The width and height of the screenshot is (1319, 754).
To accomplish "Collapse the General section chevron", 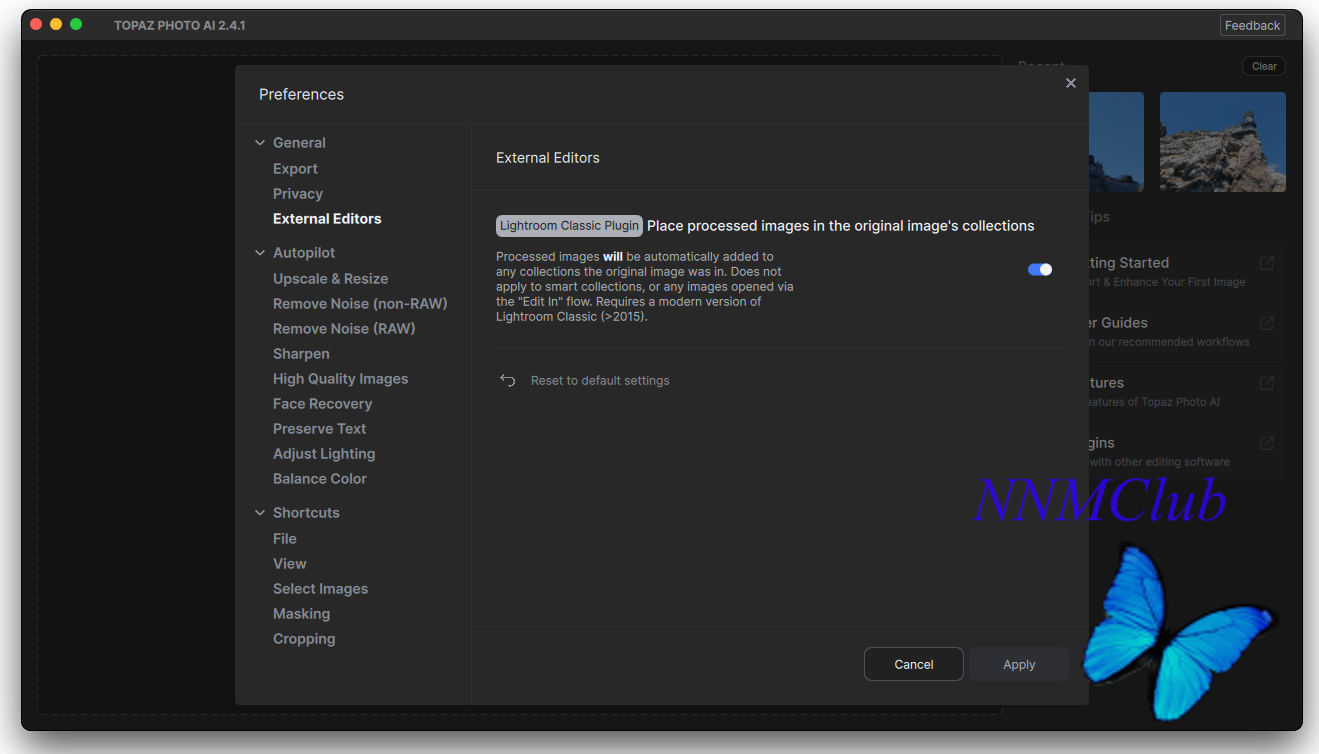I will [260, 143].
